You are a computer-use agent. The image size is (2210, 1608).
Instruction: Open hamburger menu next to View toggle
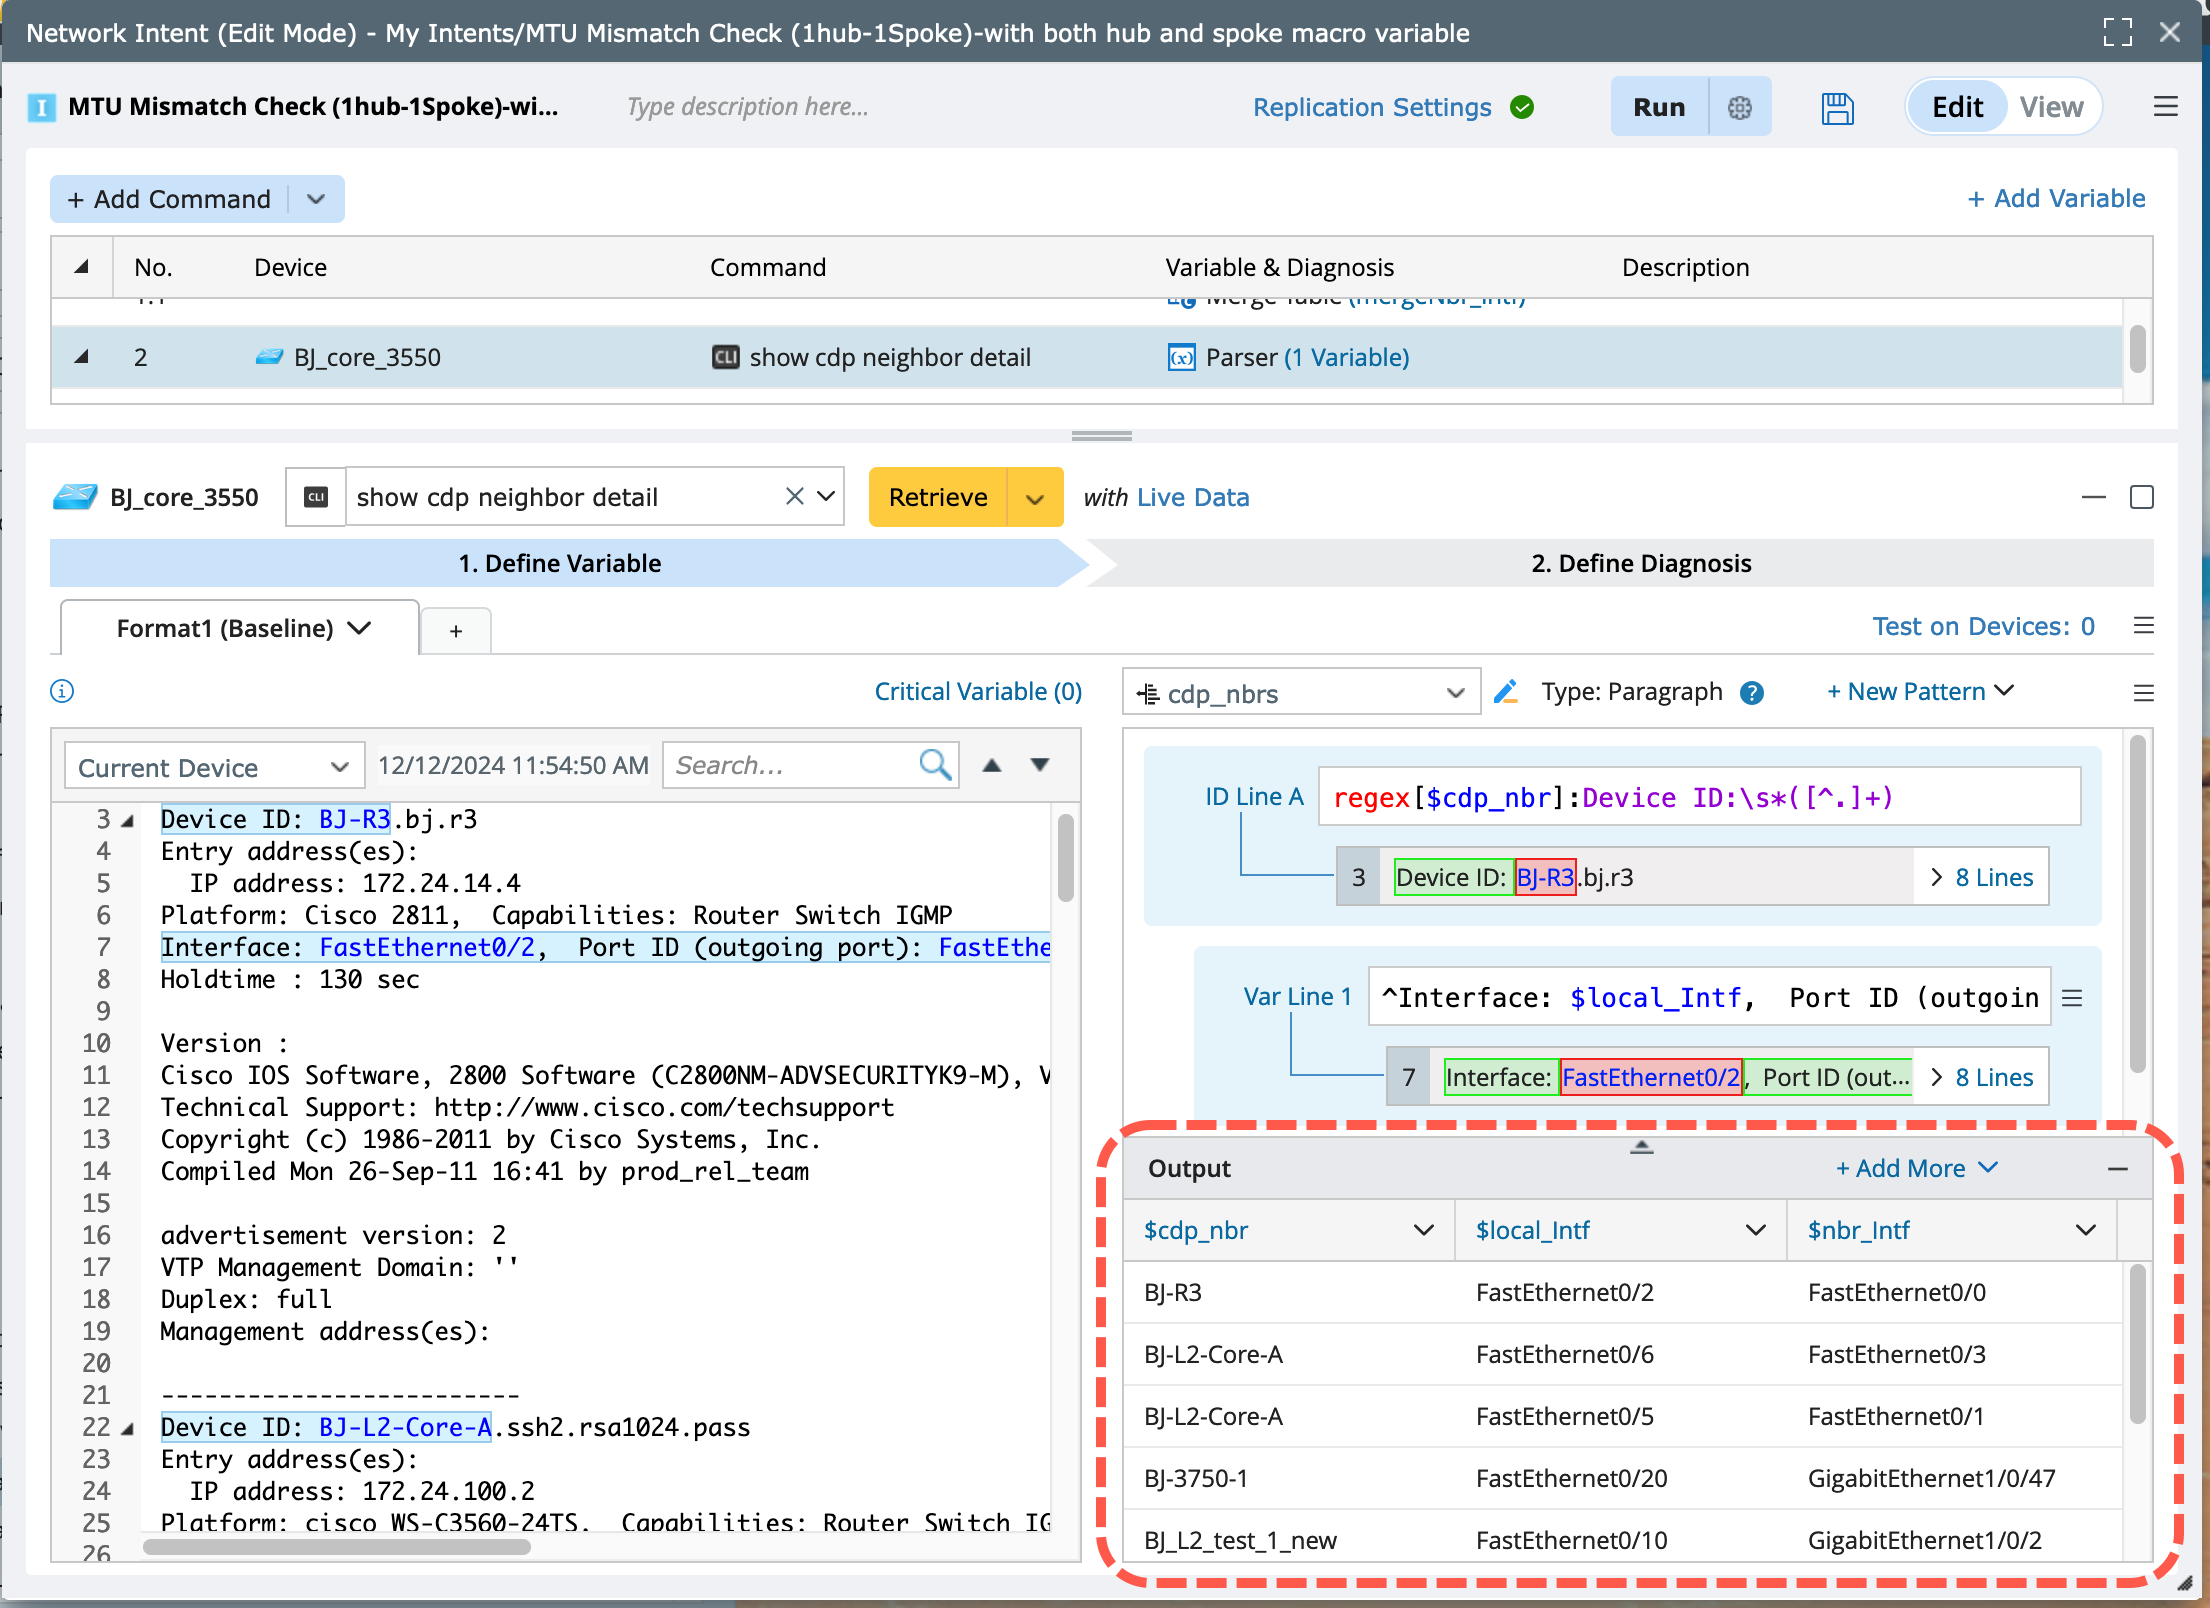(x=2165, y=107)
